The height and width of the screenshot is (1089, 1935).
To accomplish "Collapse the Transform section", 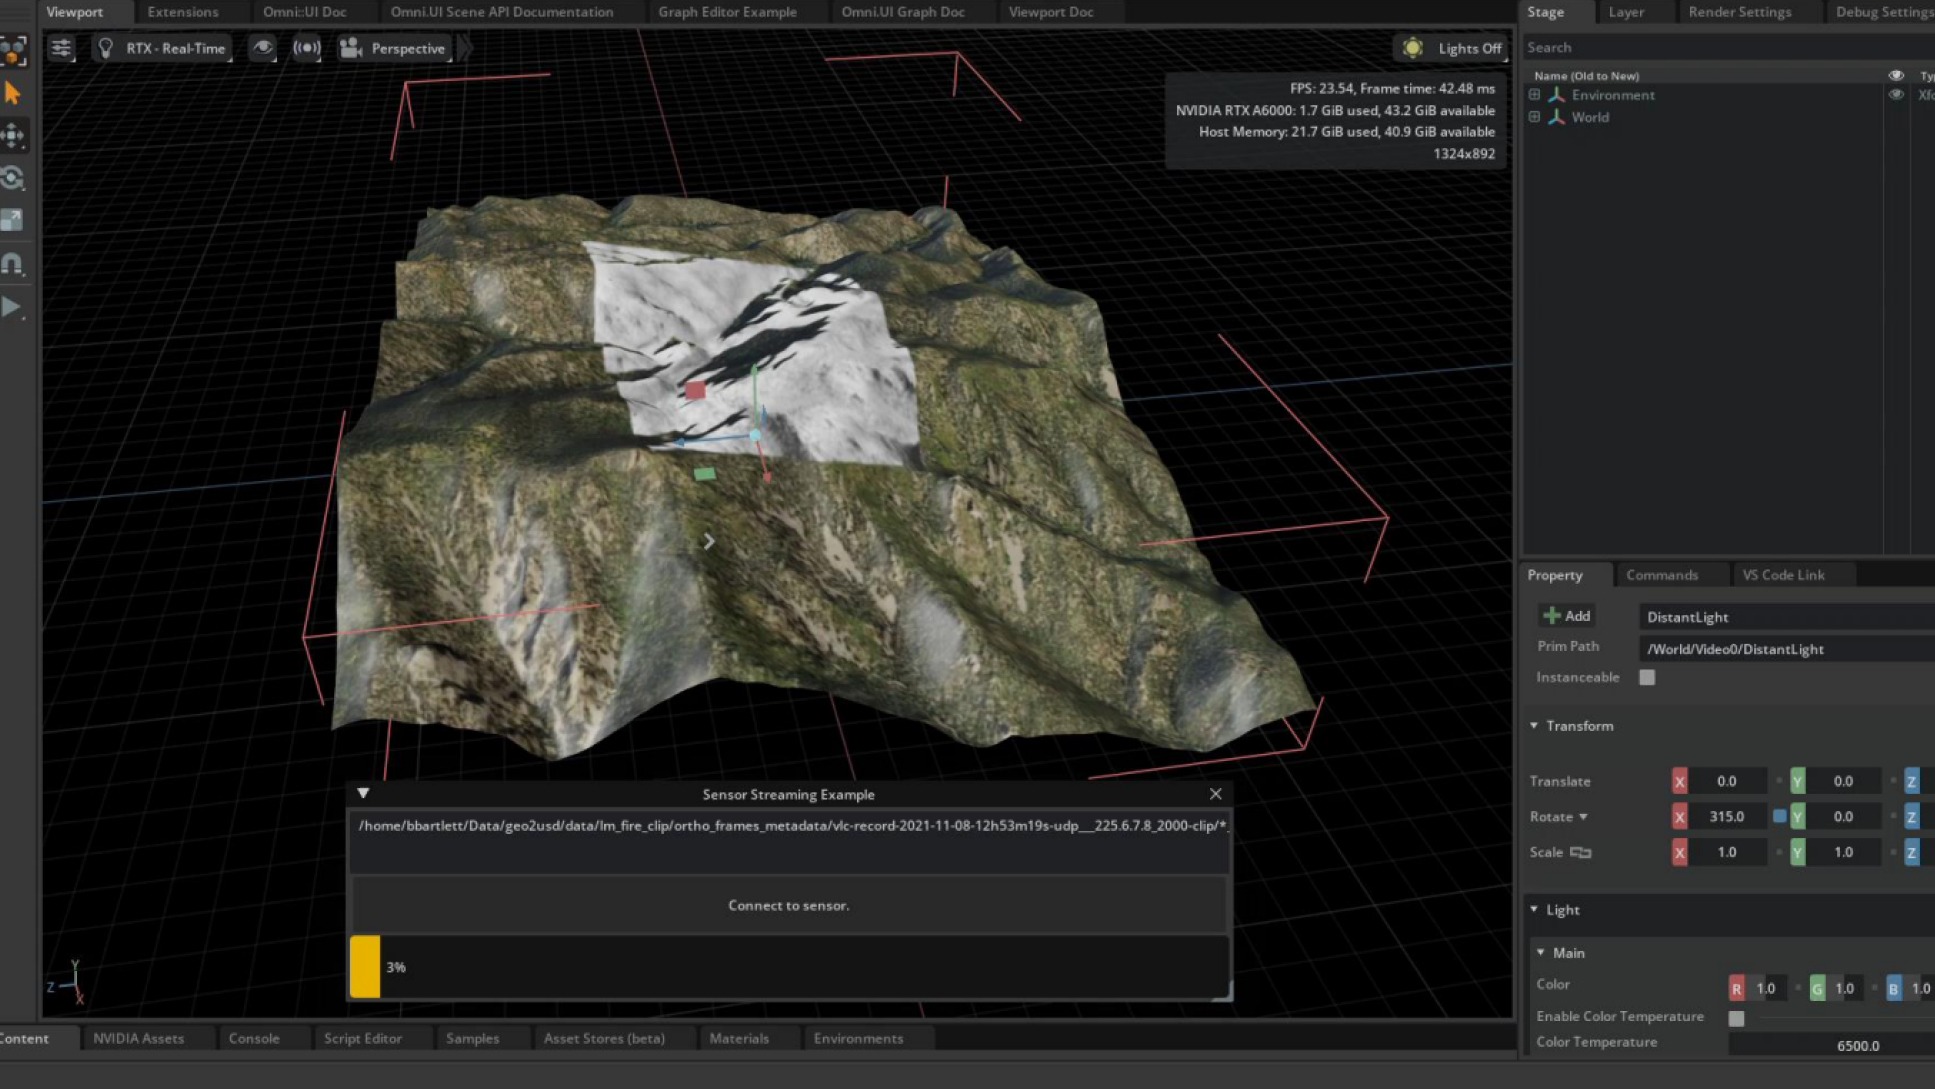I will click(x=1534, y=726).
